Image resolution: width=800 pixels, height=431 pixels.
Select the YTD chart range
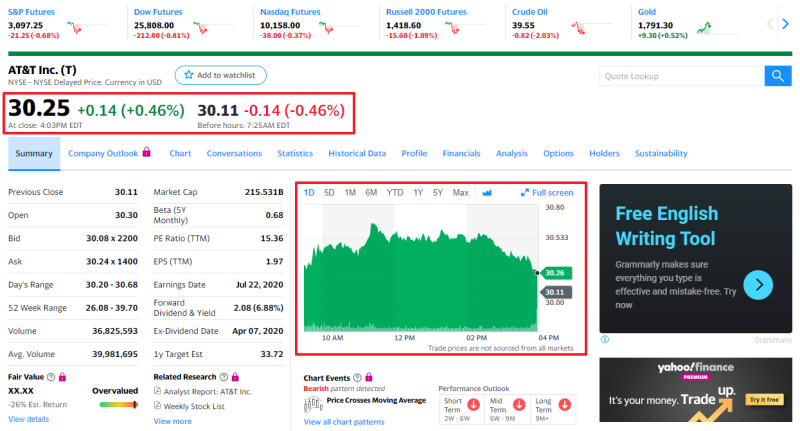pyautogui.click(x=394, y=193)
